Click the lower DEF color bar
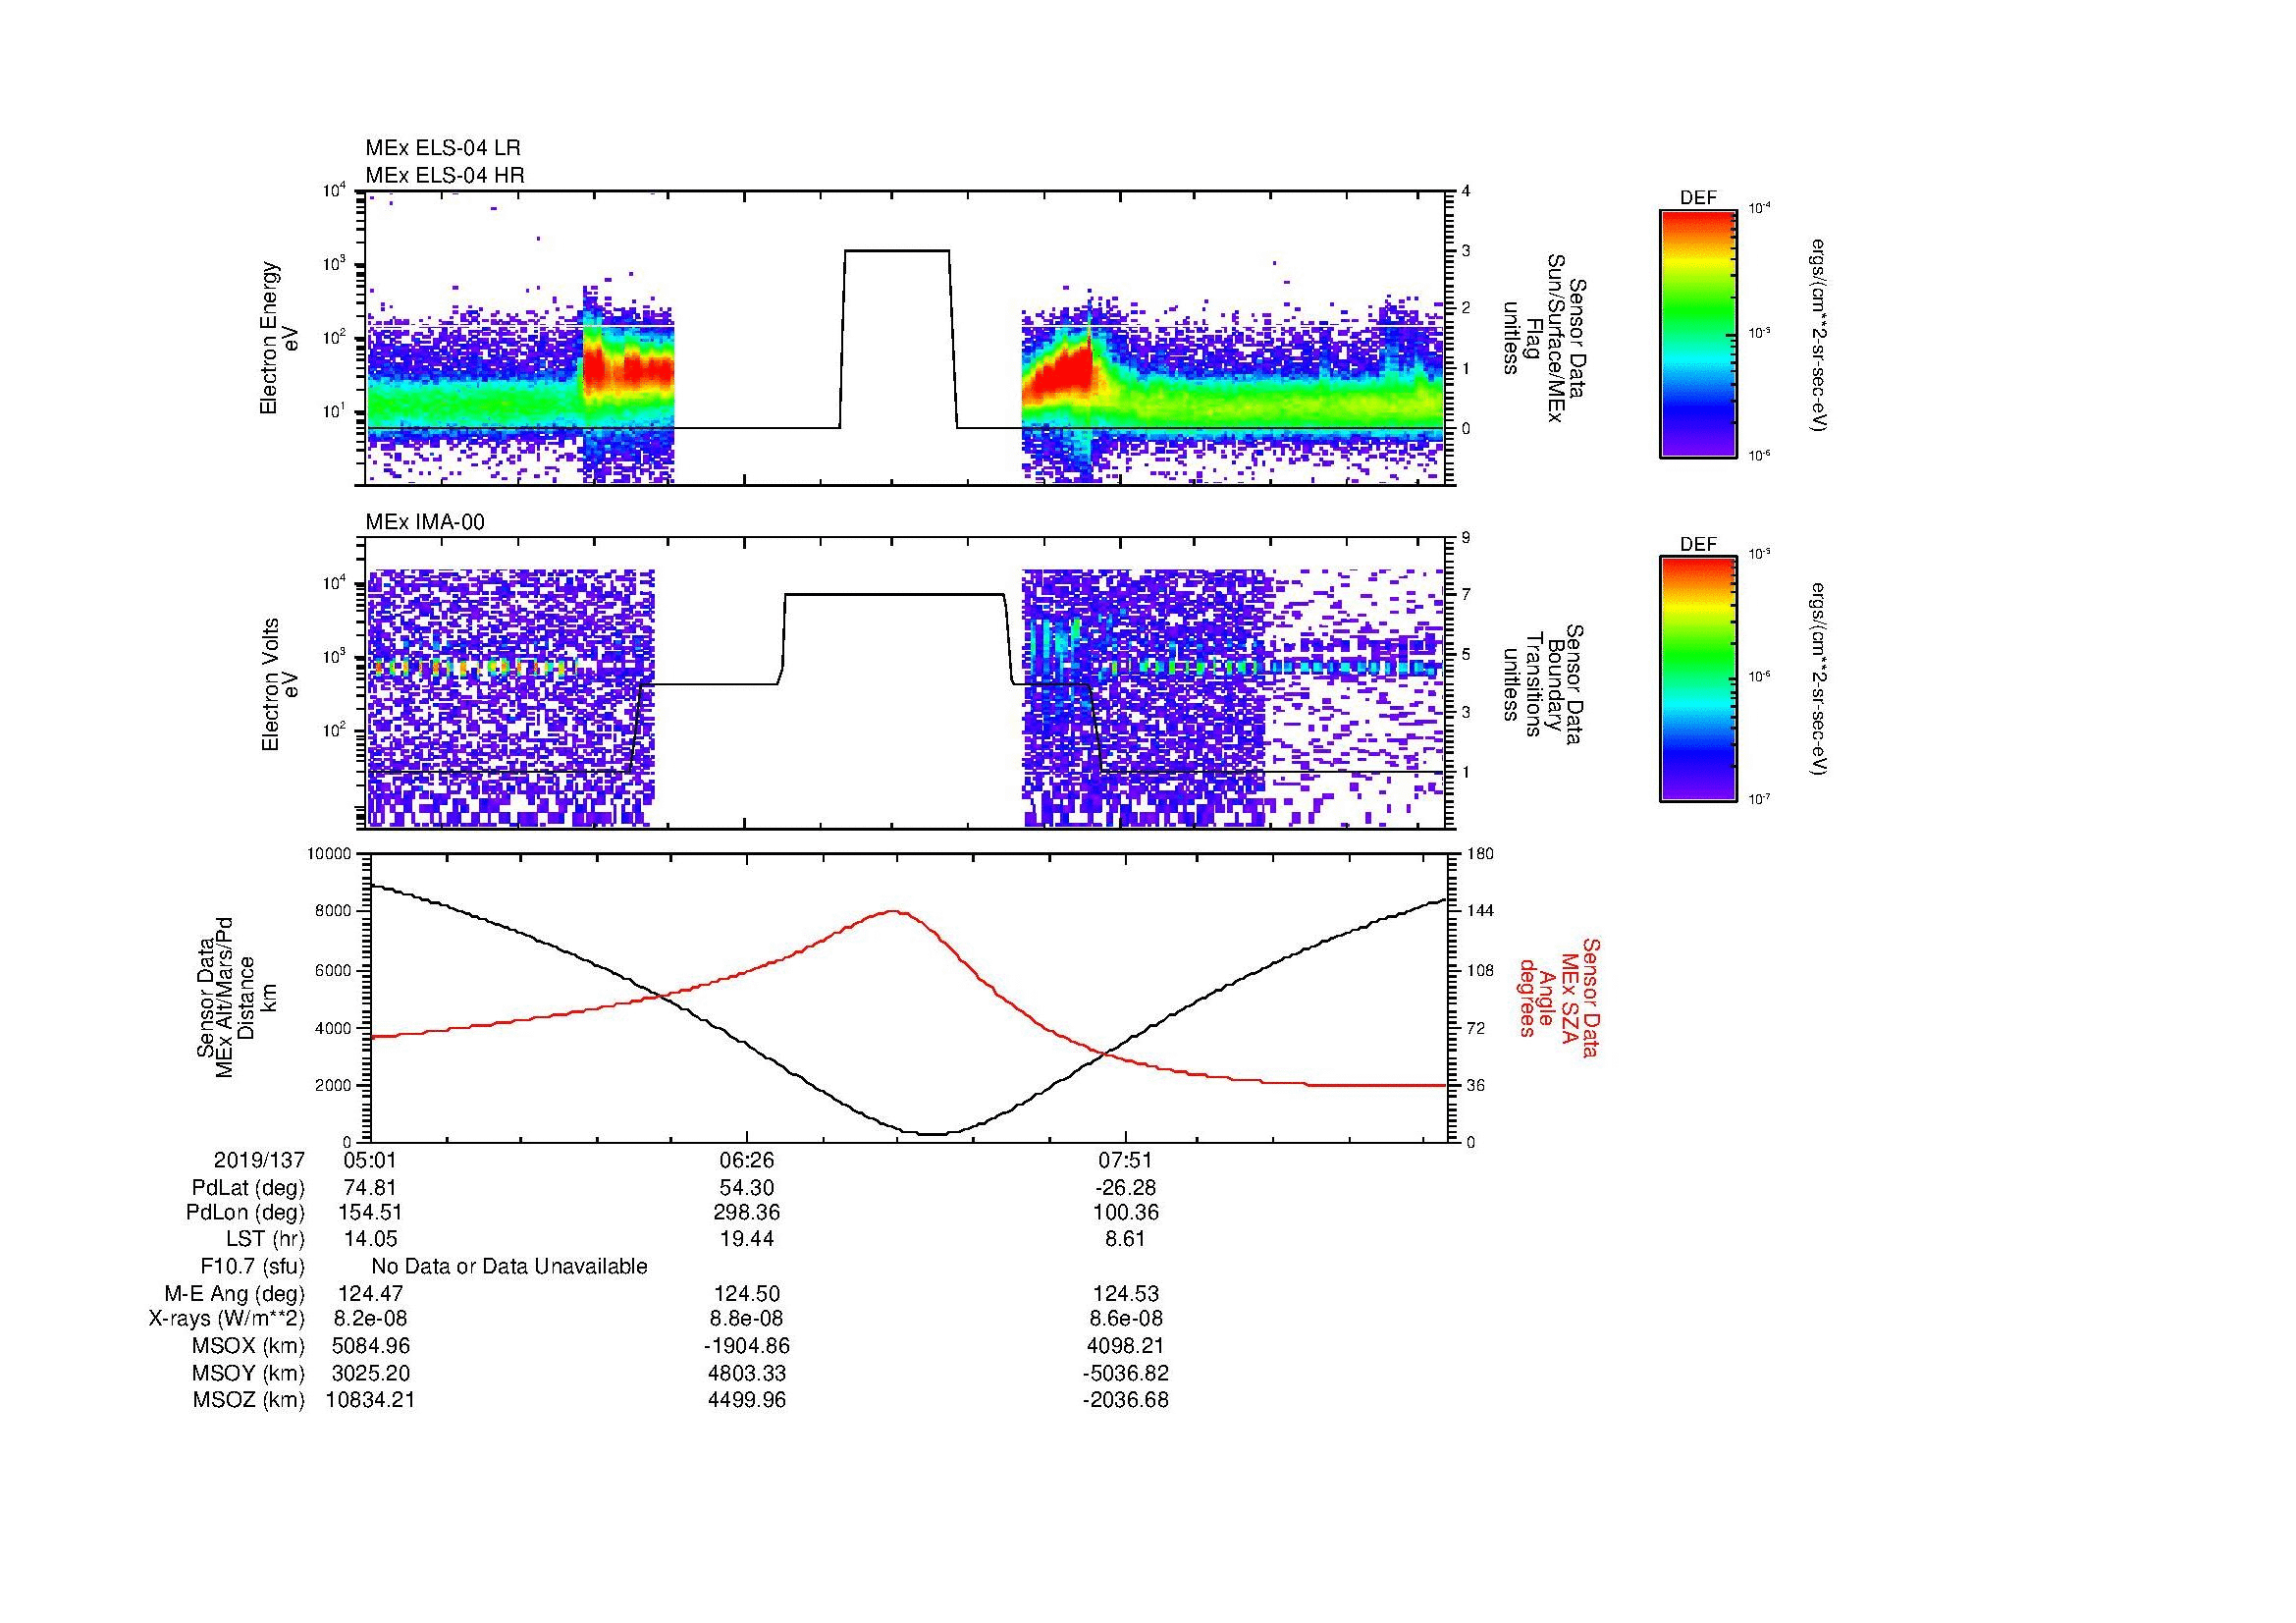Image resolution: width=2296 pixels, height=1623 pixels. point(1698,680)
